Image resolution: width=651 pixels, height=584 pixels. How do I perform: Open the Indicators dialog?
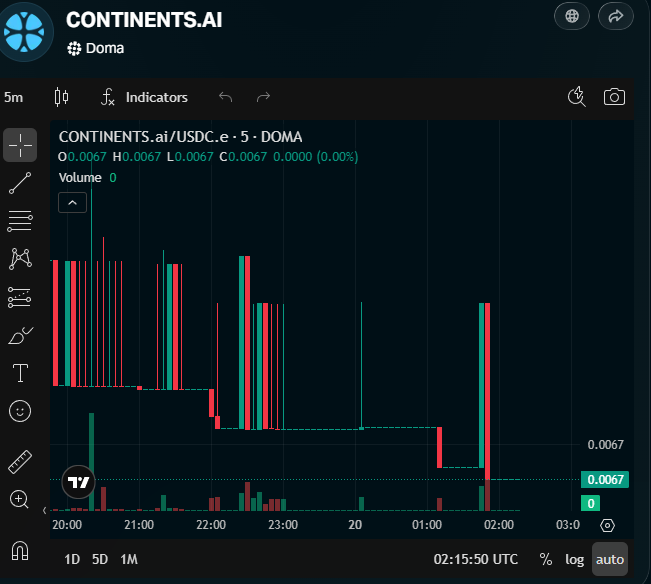click(x=144, y=97)
